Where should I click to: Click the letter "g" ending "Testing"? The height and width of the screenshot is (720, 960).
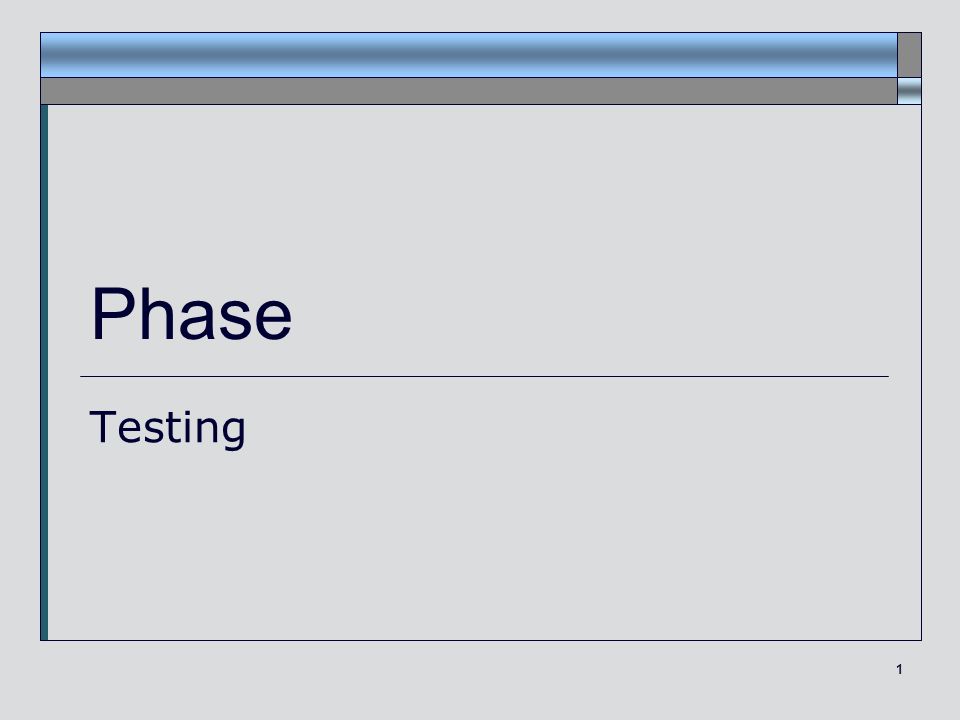[234, 432]
